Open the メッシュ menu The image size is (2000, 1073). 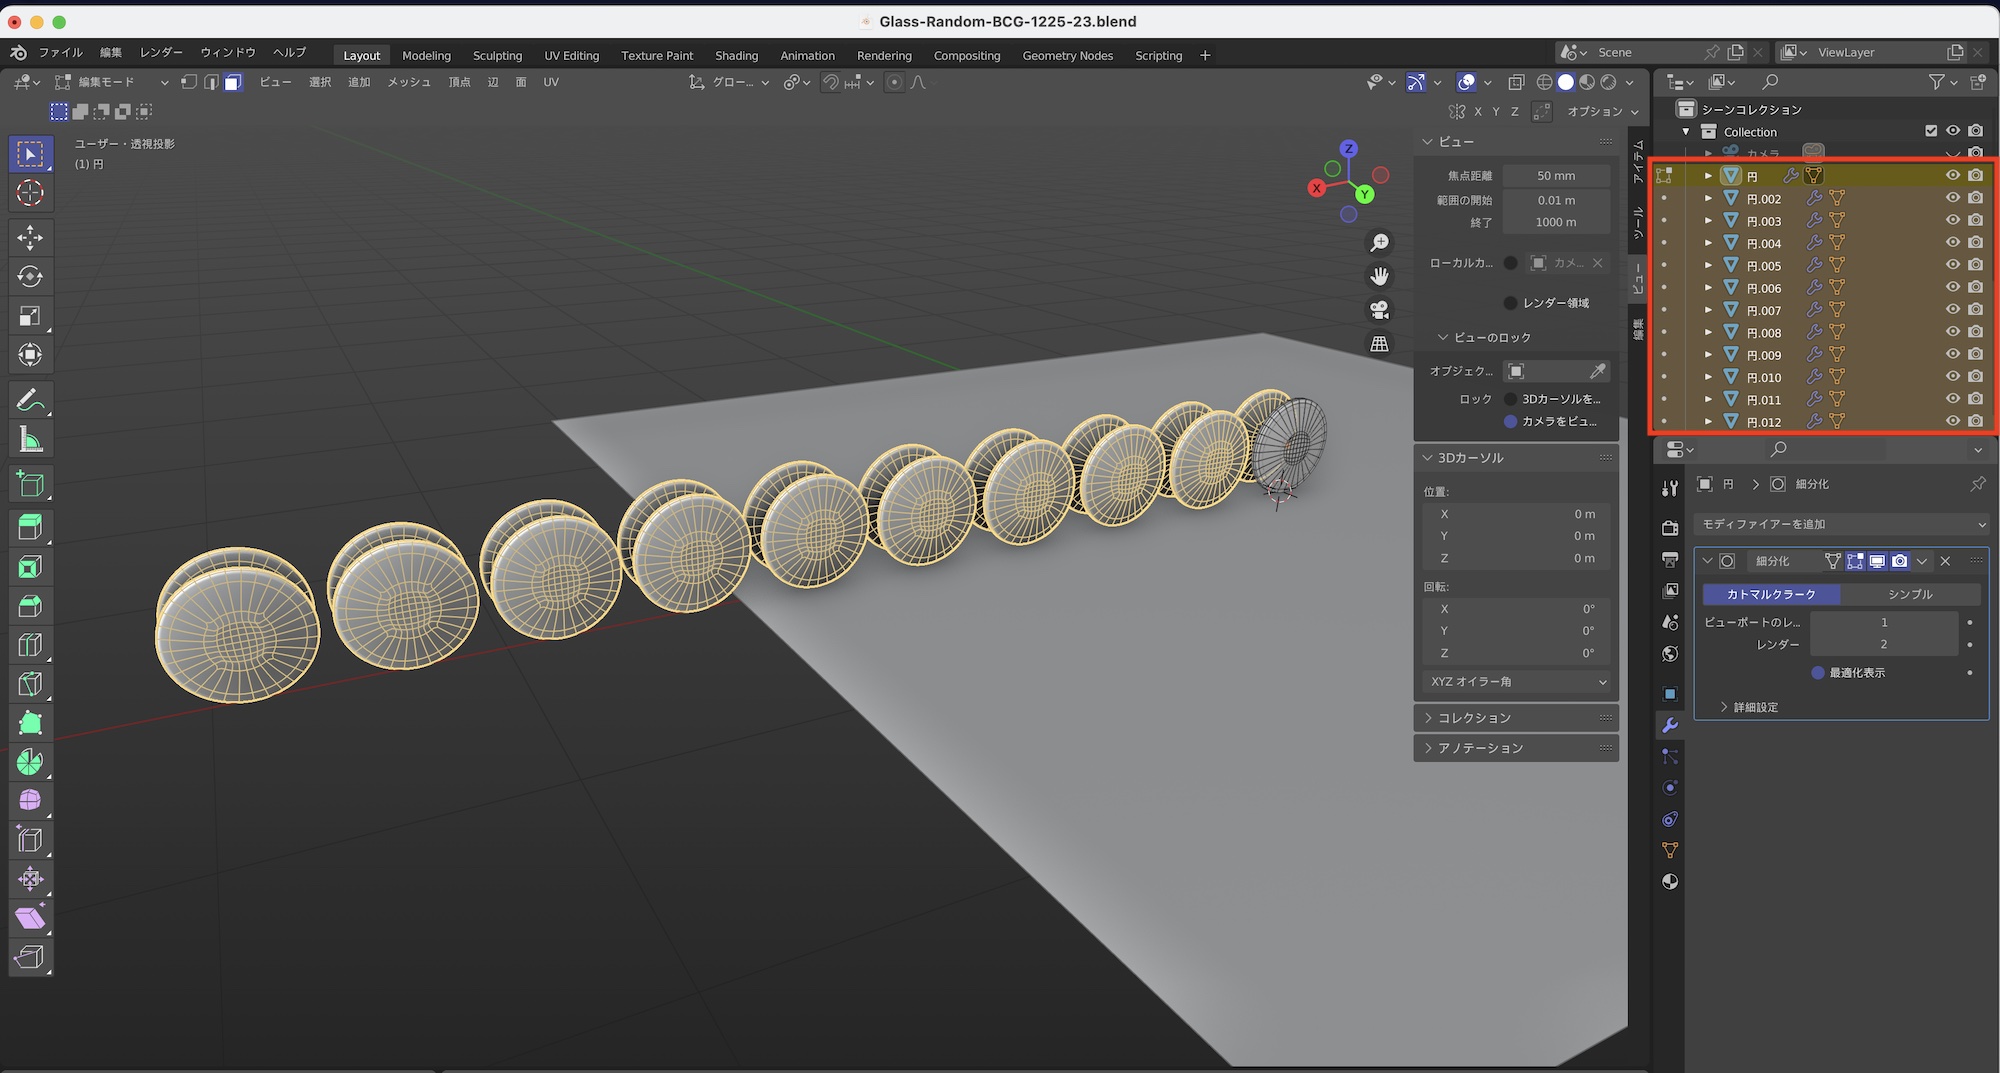409,82
